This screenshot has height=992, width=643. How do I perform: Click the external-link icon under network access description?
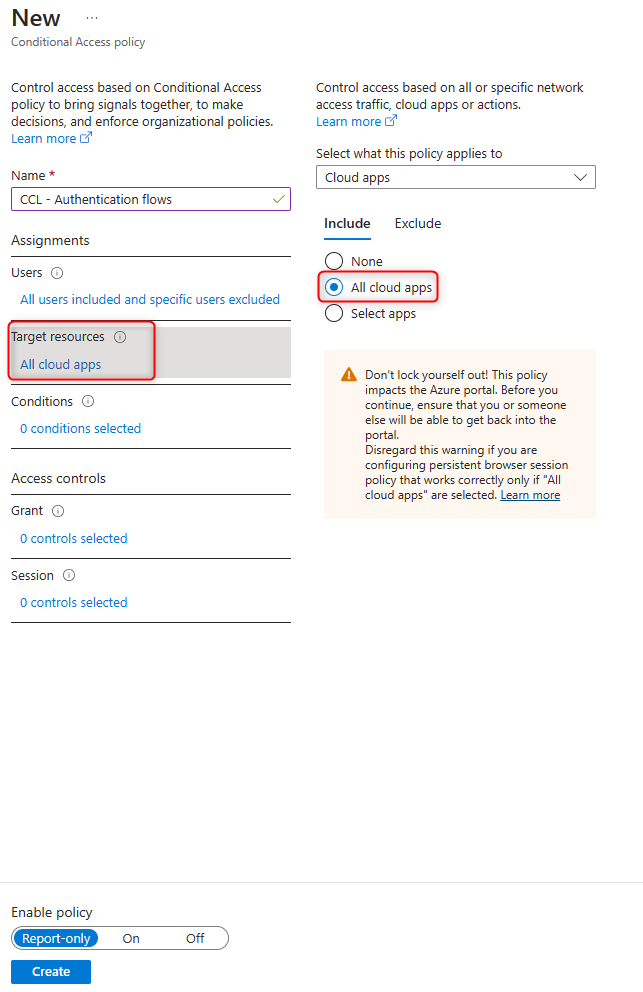click(x=391, y=120)
